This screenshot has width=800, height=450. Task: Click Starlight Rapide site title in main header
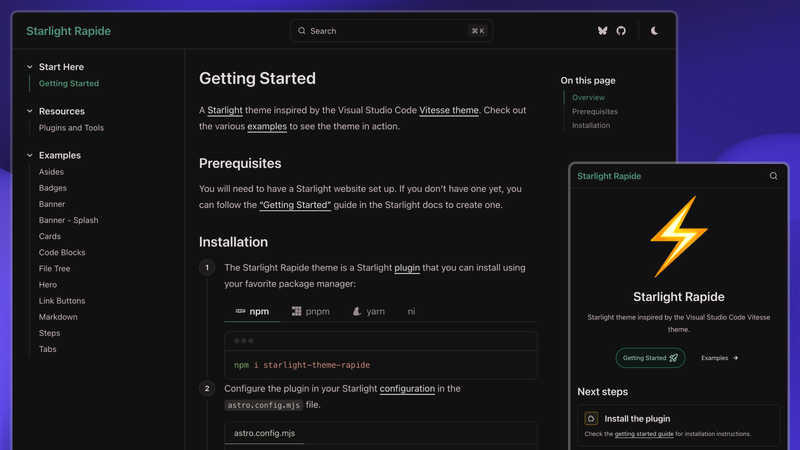coord(68,31)
